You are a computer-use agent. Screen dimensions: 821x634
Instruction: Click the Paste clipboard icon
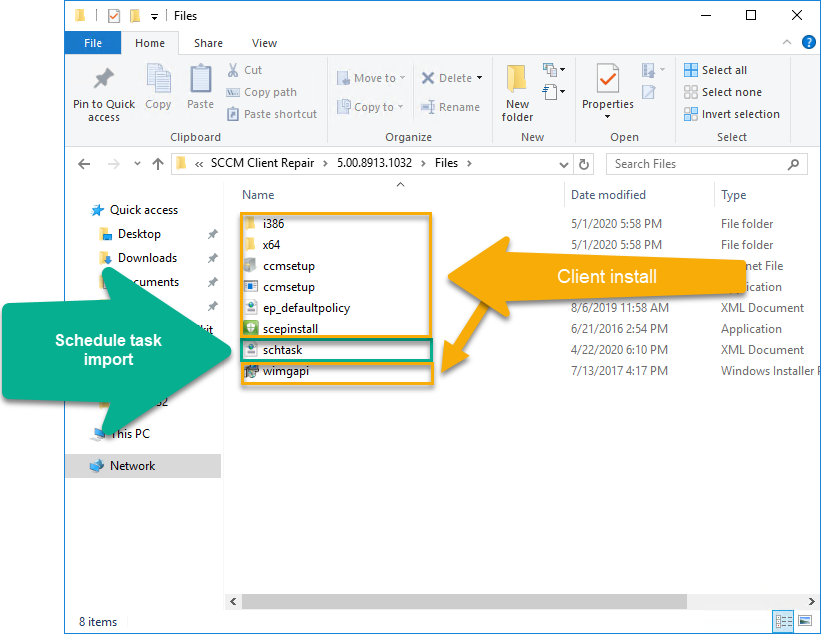pos(201,80)
